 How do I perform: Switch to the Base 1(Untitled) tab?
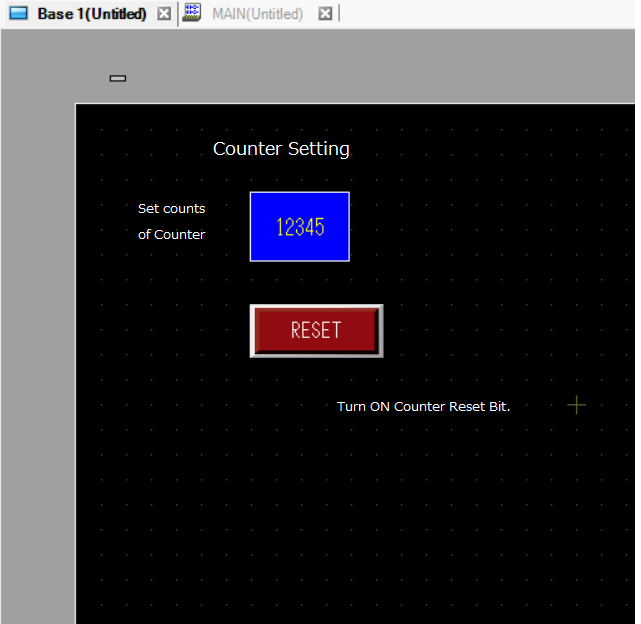tap(92, 14)
